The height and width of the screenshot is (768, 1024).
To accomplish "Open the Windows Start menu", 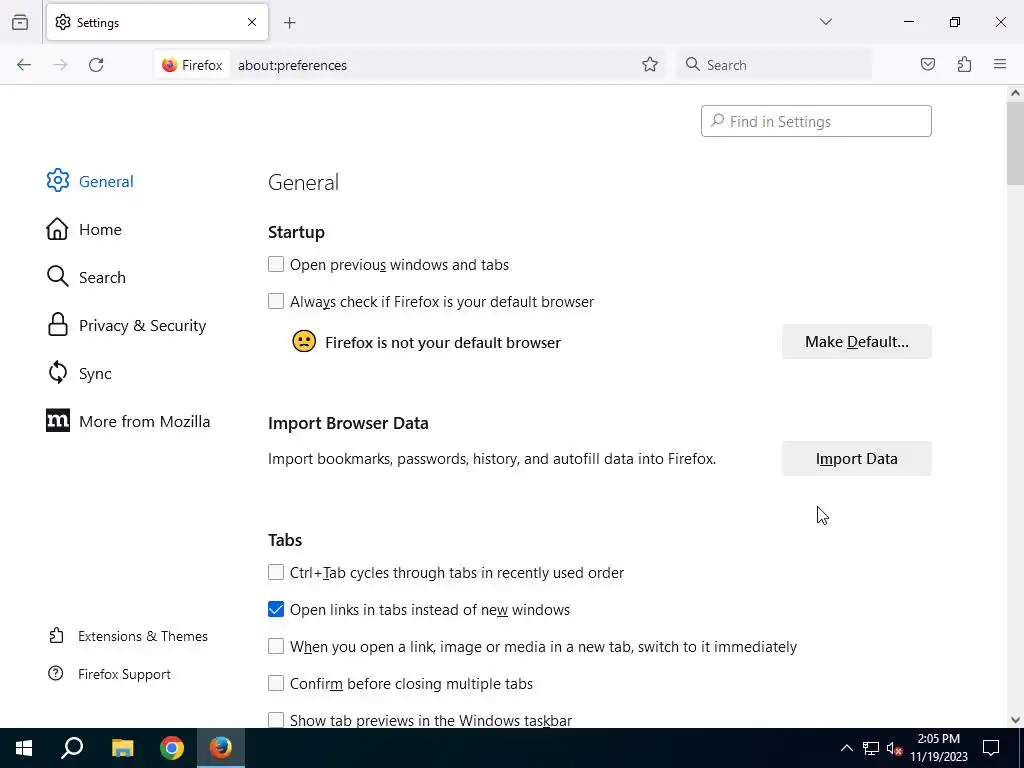I will (x=24, y=748).
